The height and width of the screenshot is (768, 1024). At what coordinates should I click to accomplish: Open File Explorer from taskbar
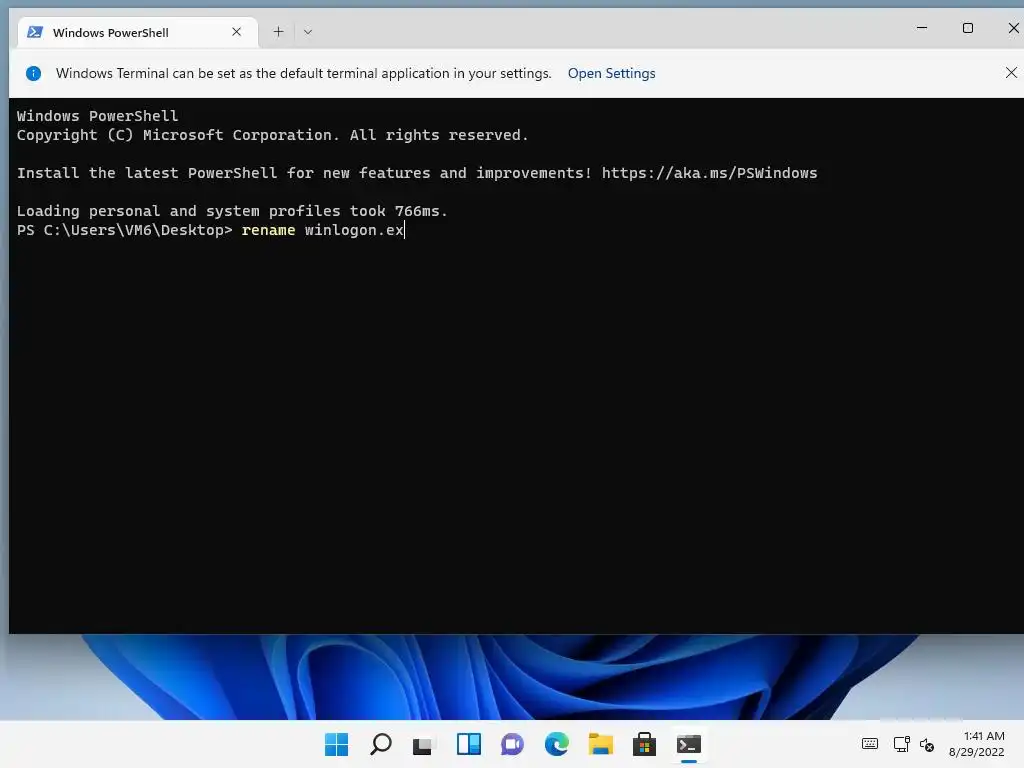[x=601, y=744]
